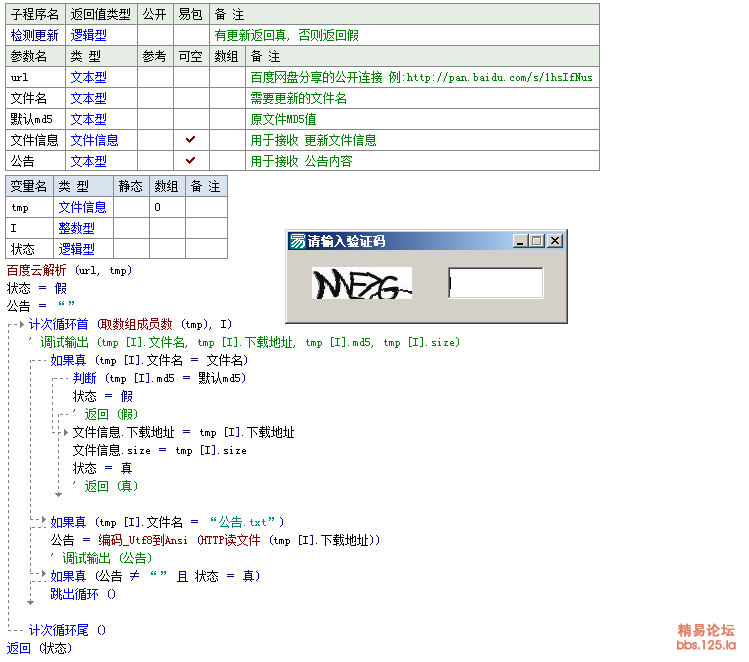
Task: Select subroutine name 检测更新
Action: click(x=35, y=35)
